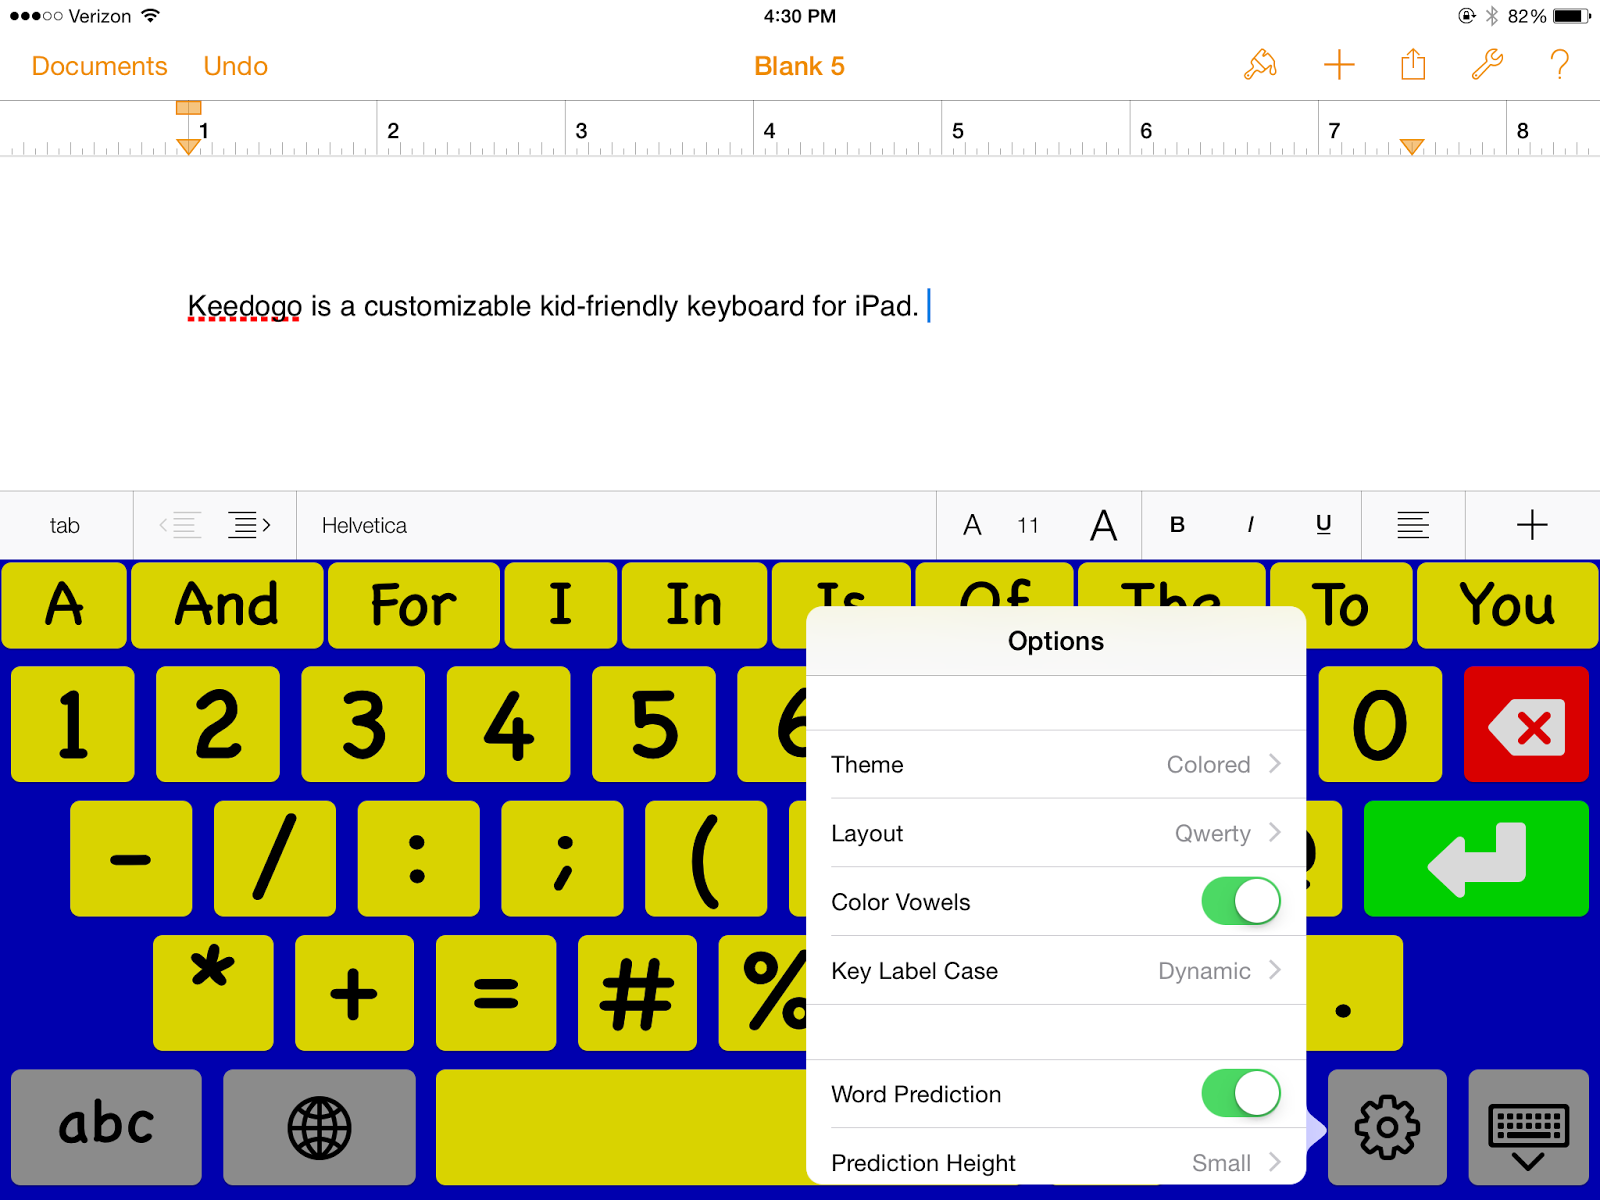The image size is (1600, 1200).
Task: Tap the globe key to switch keyboards
Action: pyautogui.click(x=318, y=1126)
